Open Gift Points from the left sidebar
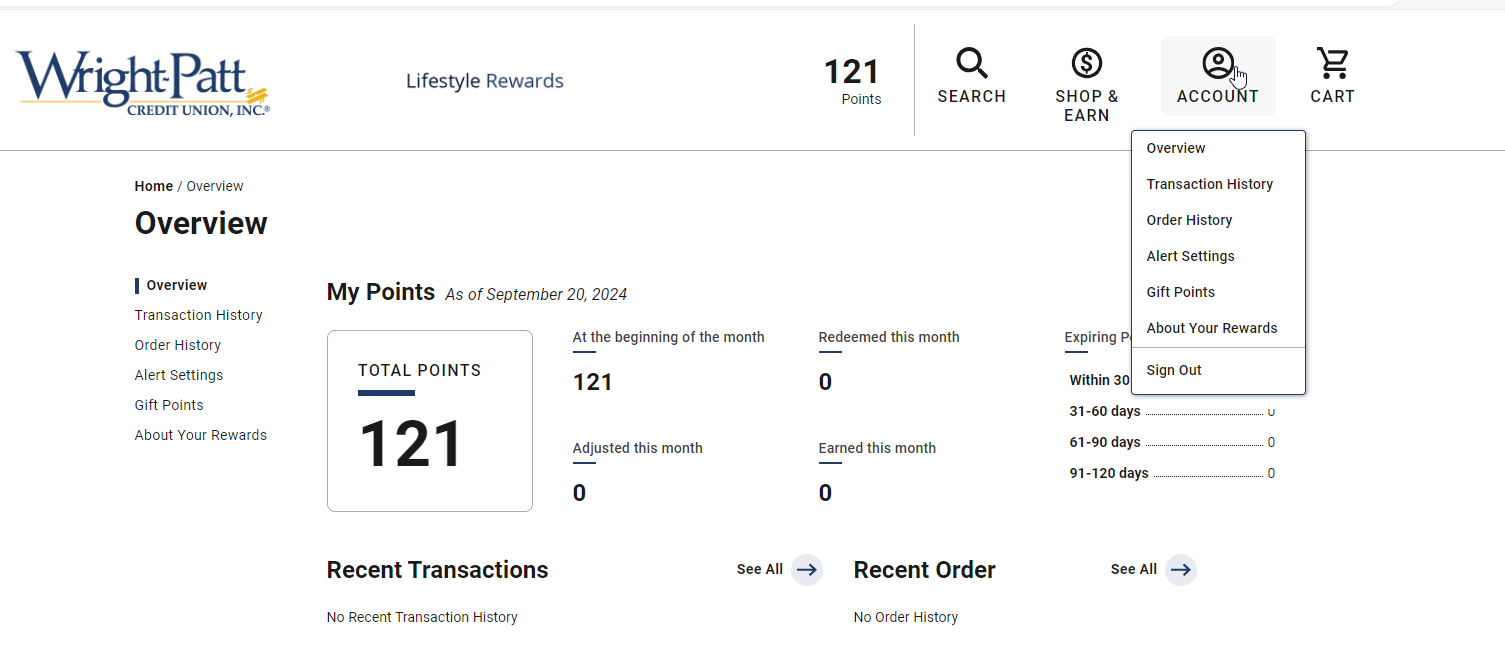This screenshot has width=1505, height=655. 168,404
